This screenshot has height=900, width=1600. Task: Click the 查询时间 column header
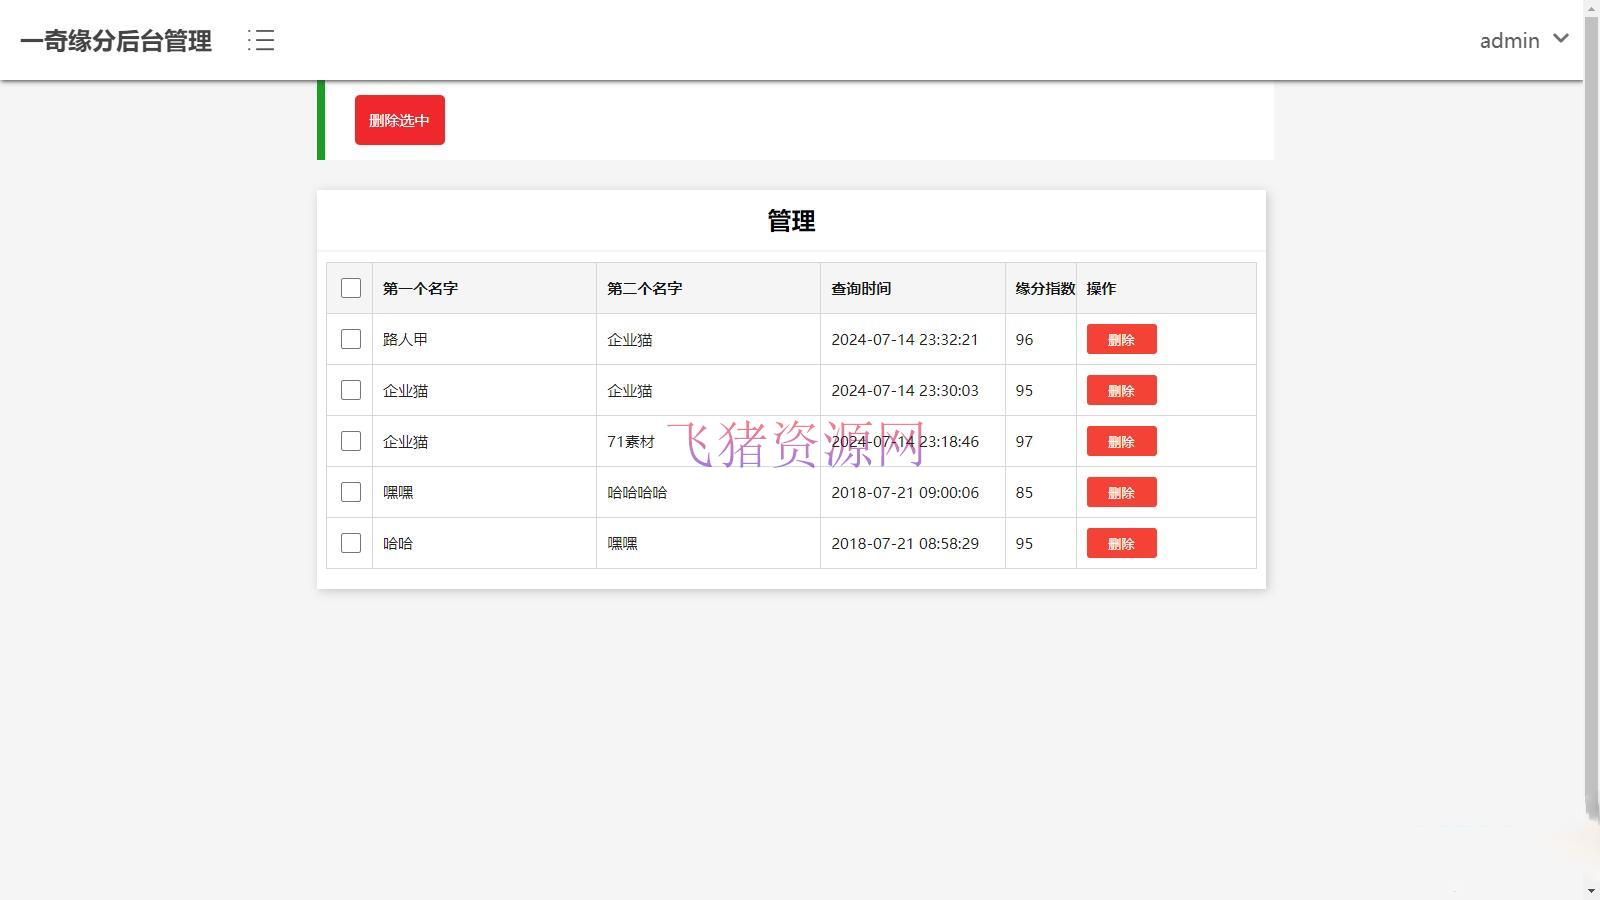861,288
